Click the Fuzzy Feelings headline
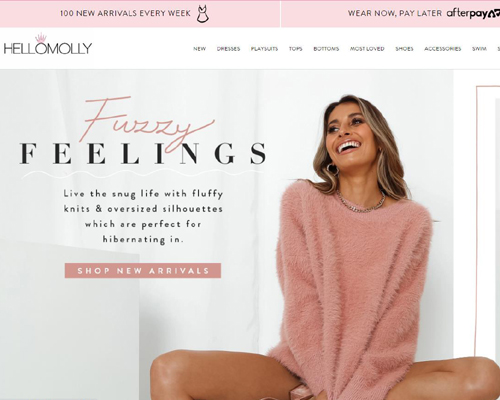 pos(143,132)
